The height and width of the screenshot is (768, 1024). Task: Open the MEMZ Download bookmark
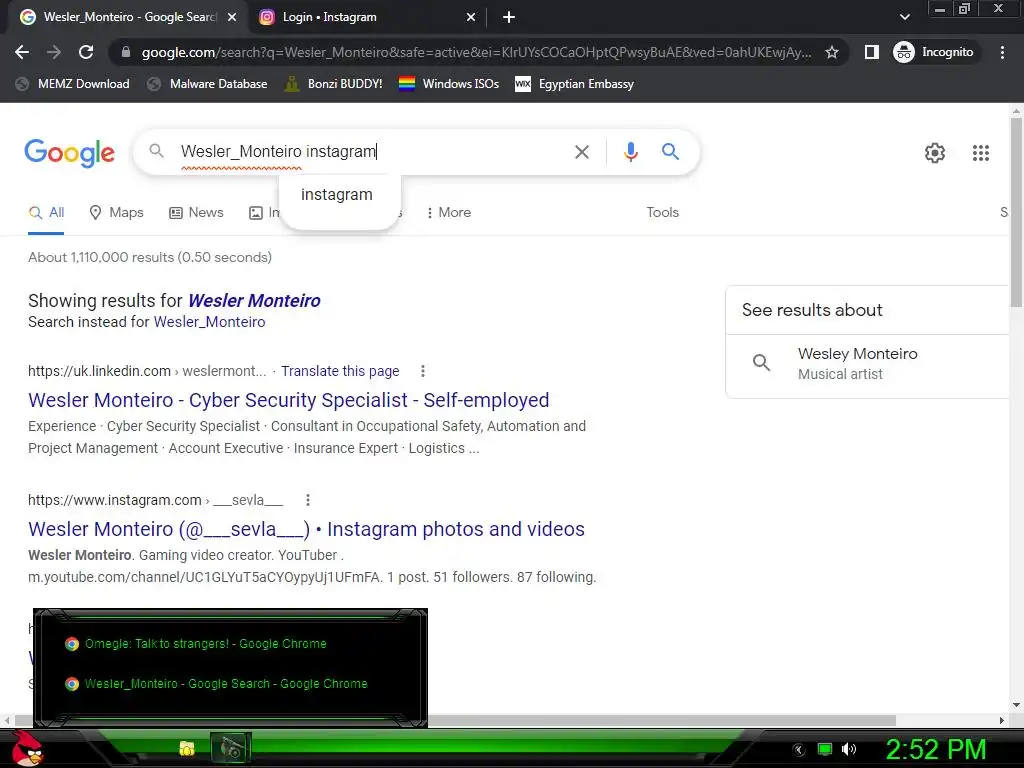click(x=72, y=84)
